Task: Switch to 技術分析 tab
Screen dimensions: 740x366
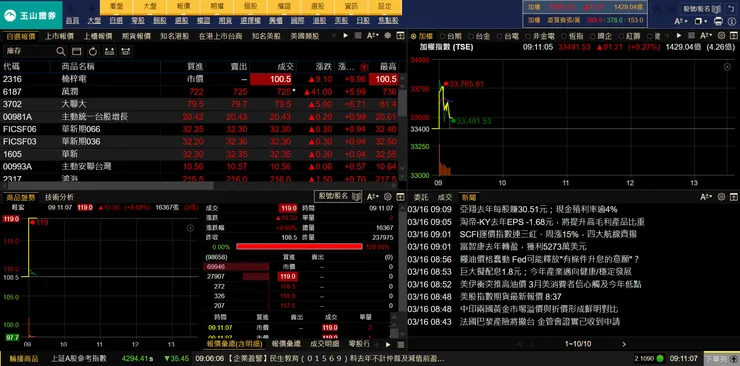Action: [59, 197]
